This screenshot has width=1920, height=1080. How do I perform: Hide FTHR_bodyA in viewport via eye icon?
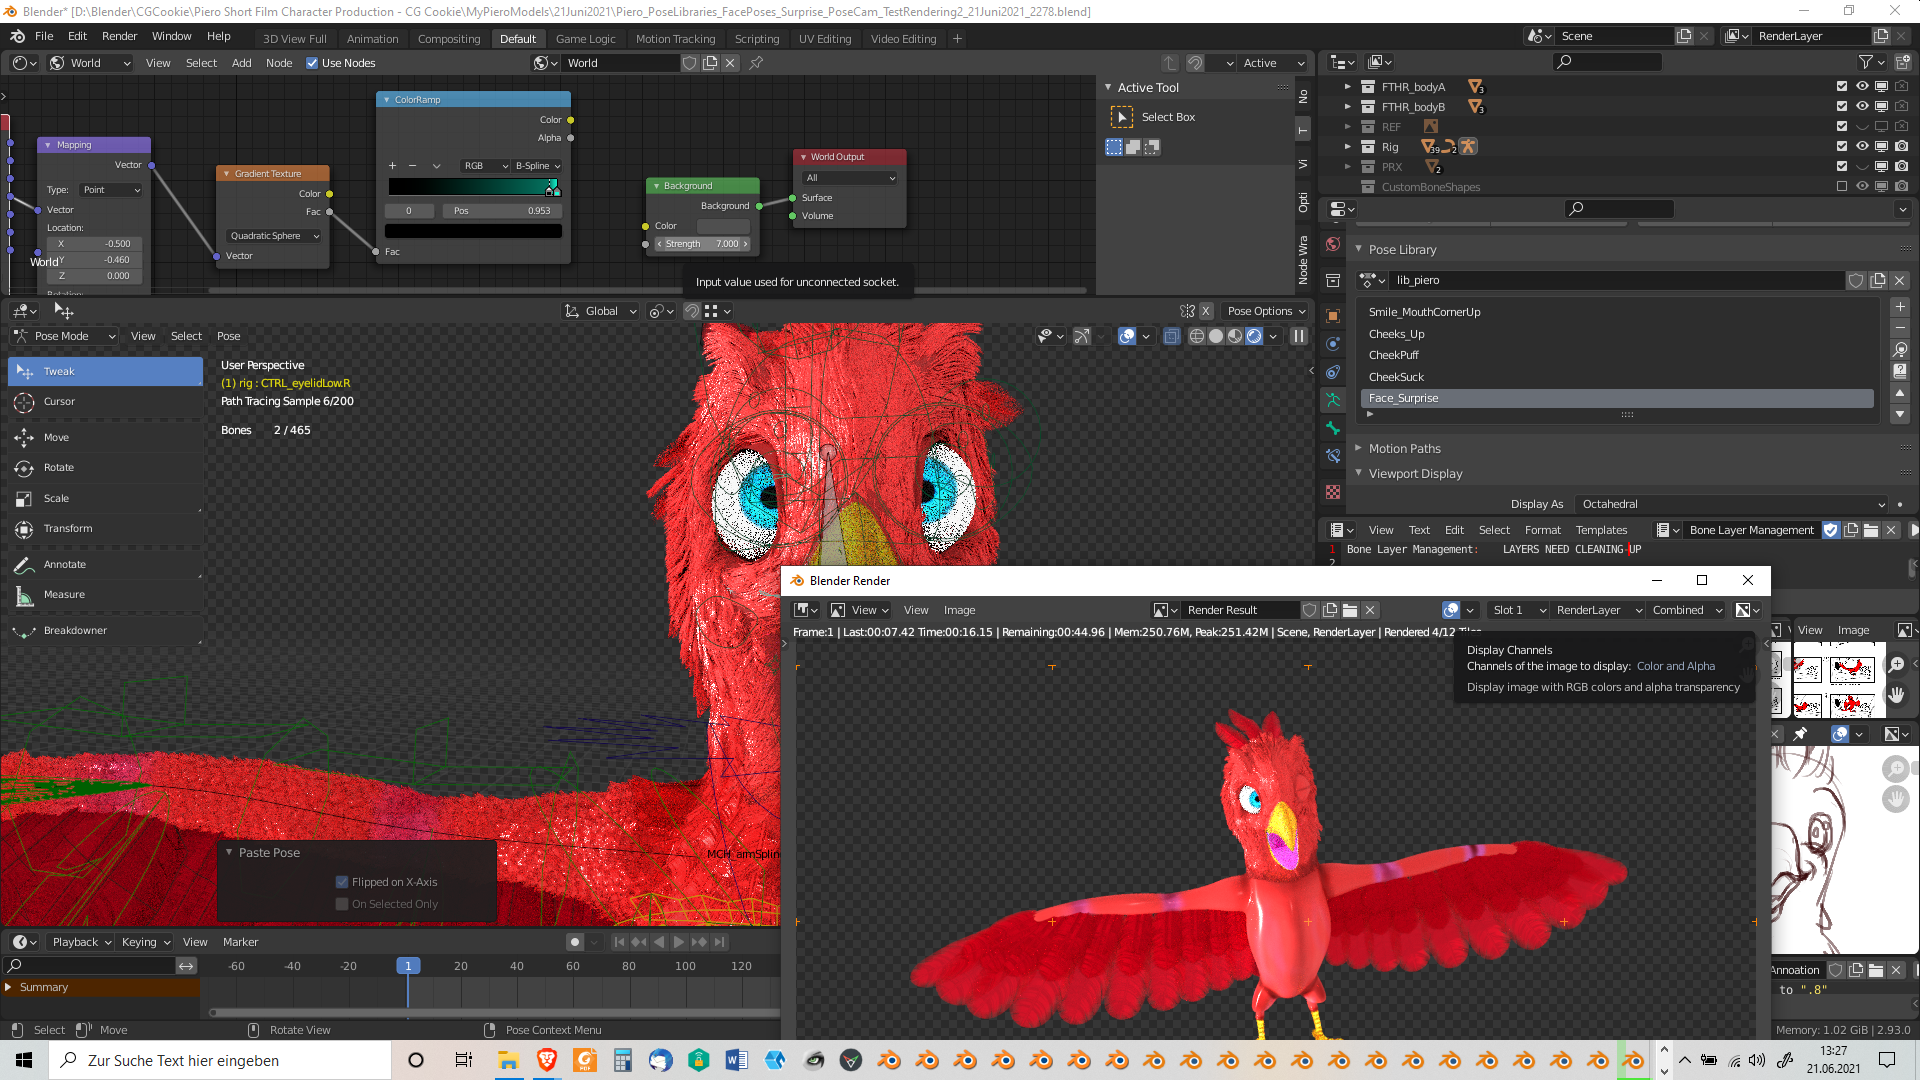pos(1862,87)
